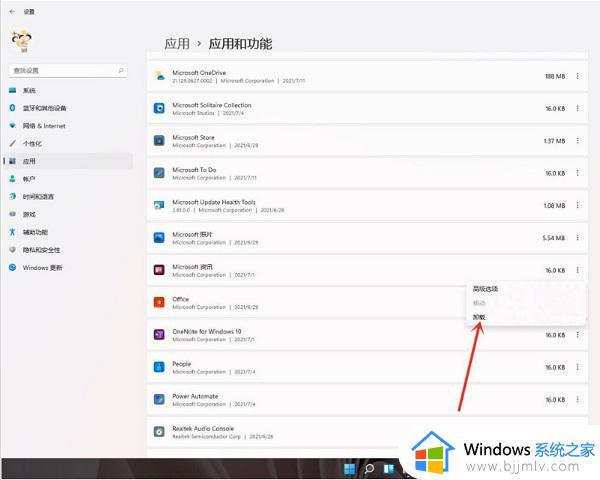Click the Microsoft Store app name
This screenshot has width=600, height=480.
coord(193,137)
